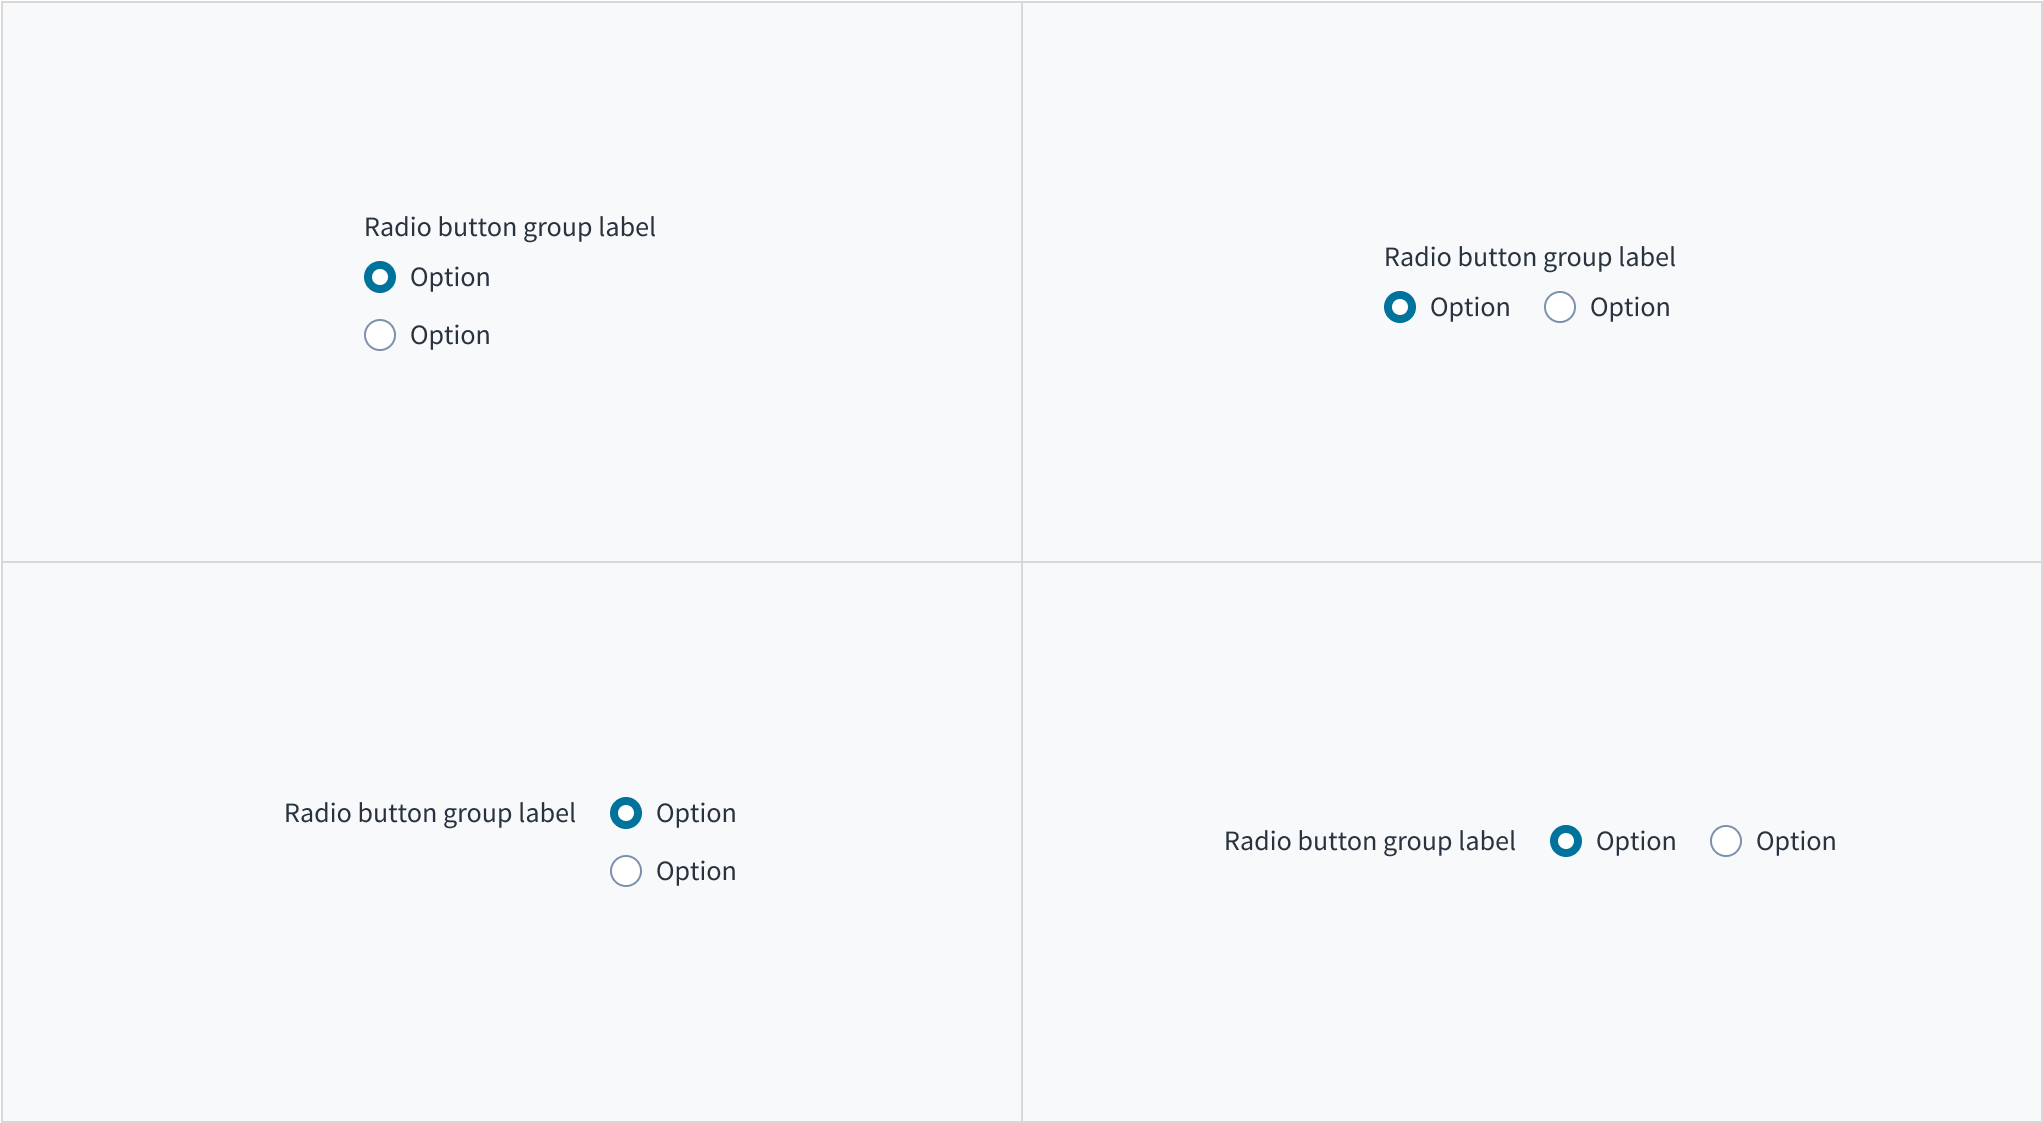
Task: Select the unchecked radio in the bottom-right group
Action: point(1726,841)
